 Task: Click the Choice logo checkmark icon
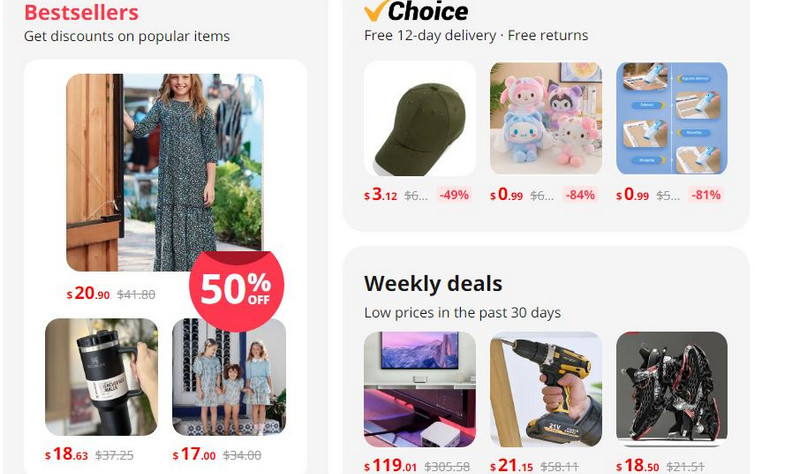(374, 11)
